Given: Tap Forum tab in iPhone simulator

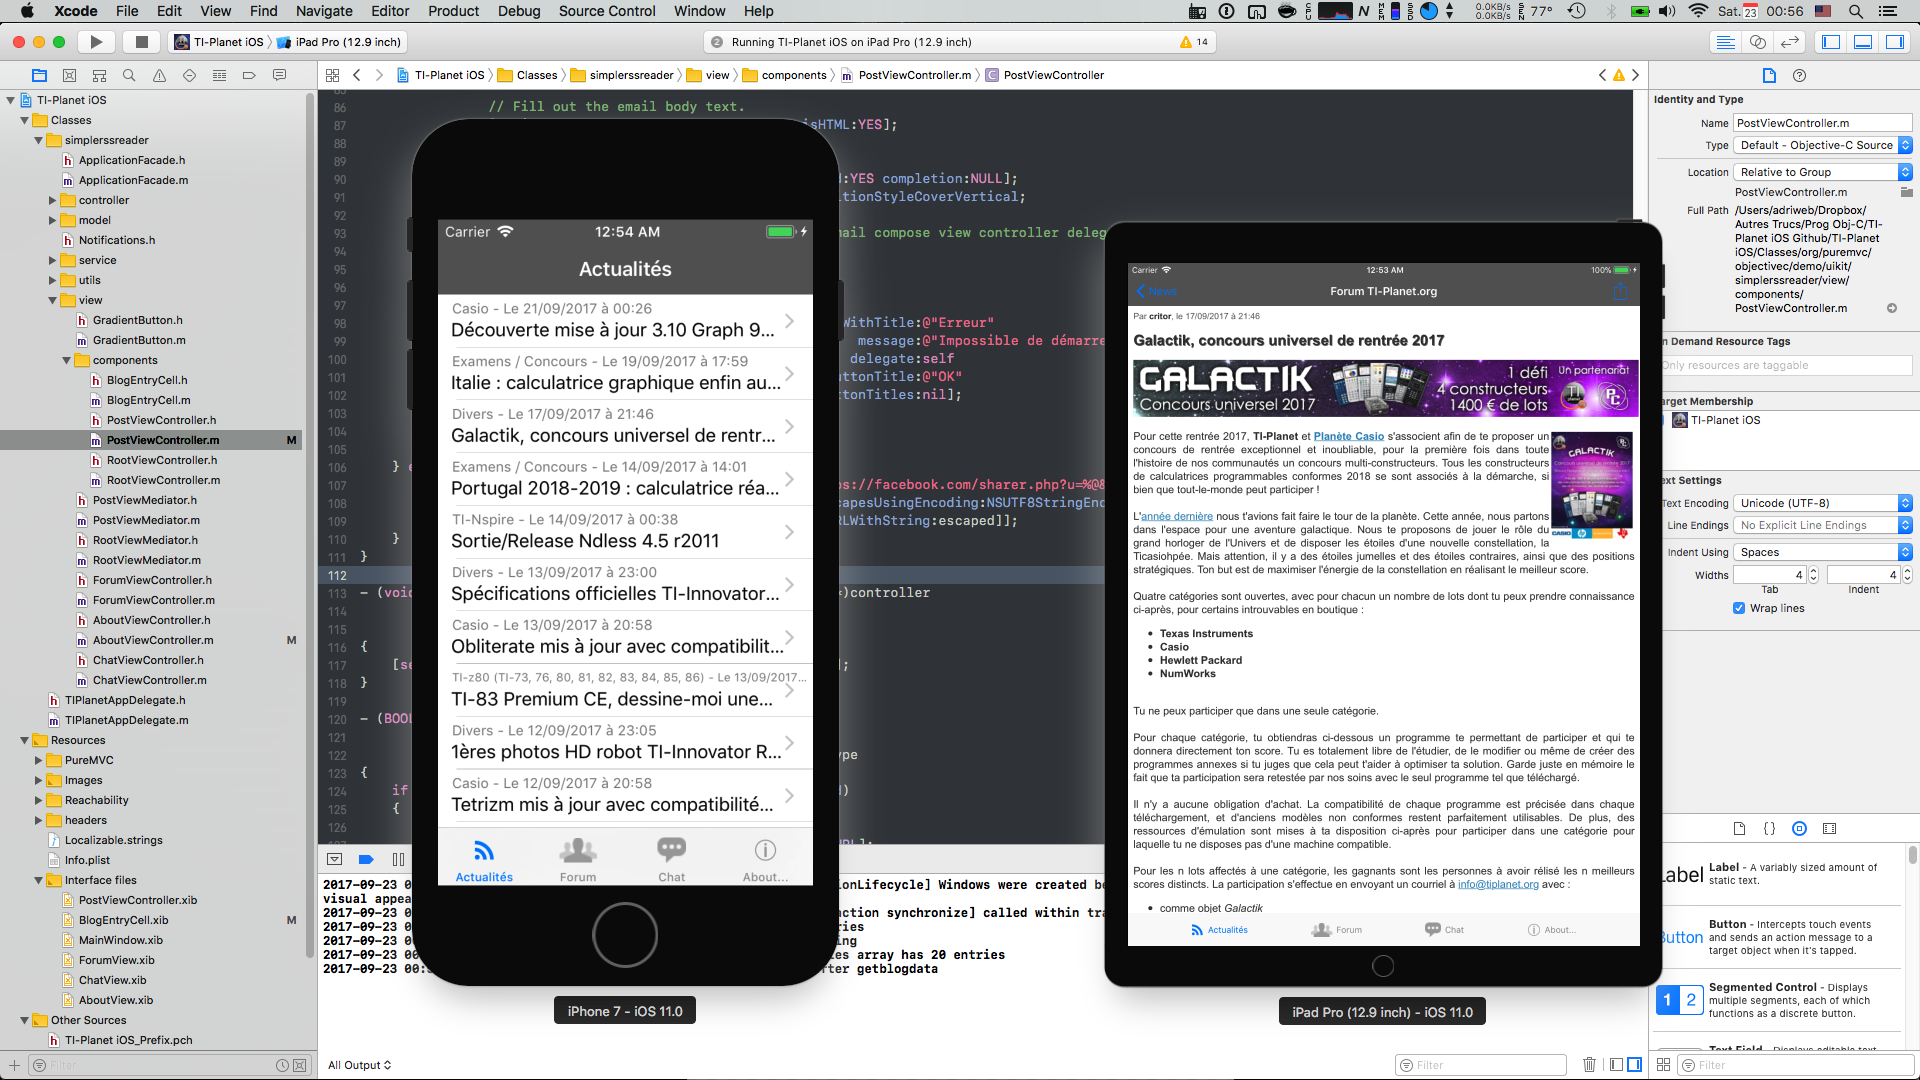Looking at the screenshot, I should (x=578, y=860).
